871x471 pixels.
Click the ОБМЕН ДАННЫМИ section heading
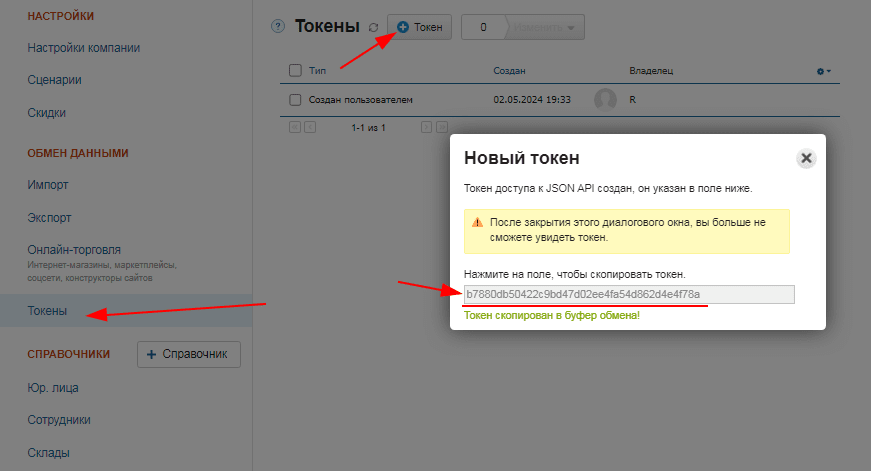pyautogui.click(x=78, y=153)
